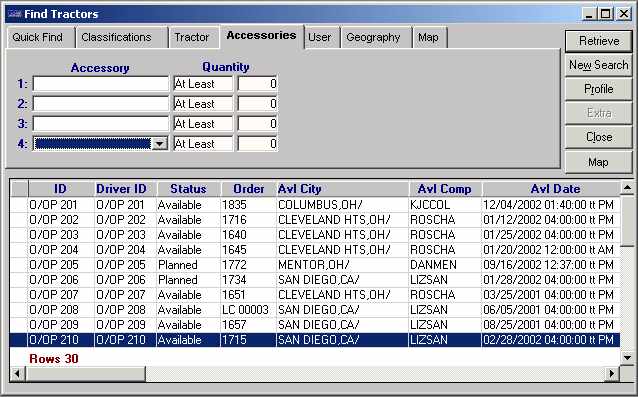Click order LC 00003 cell
Screen dimensions: 638x397
coord(248,310)
